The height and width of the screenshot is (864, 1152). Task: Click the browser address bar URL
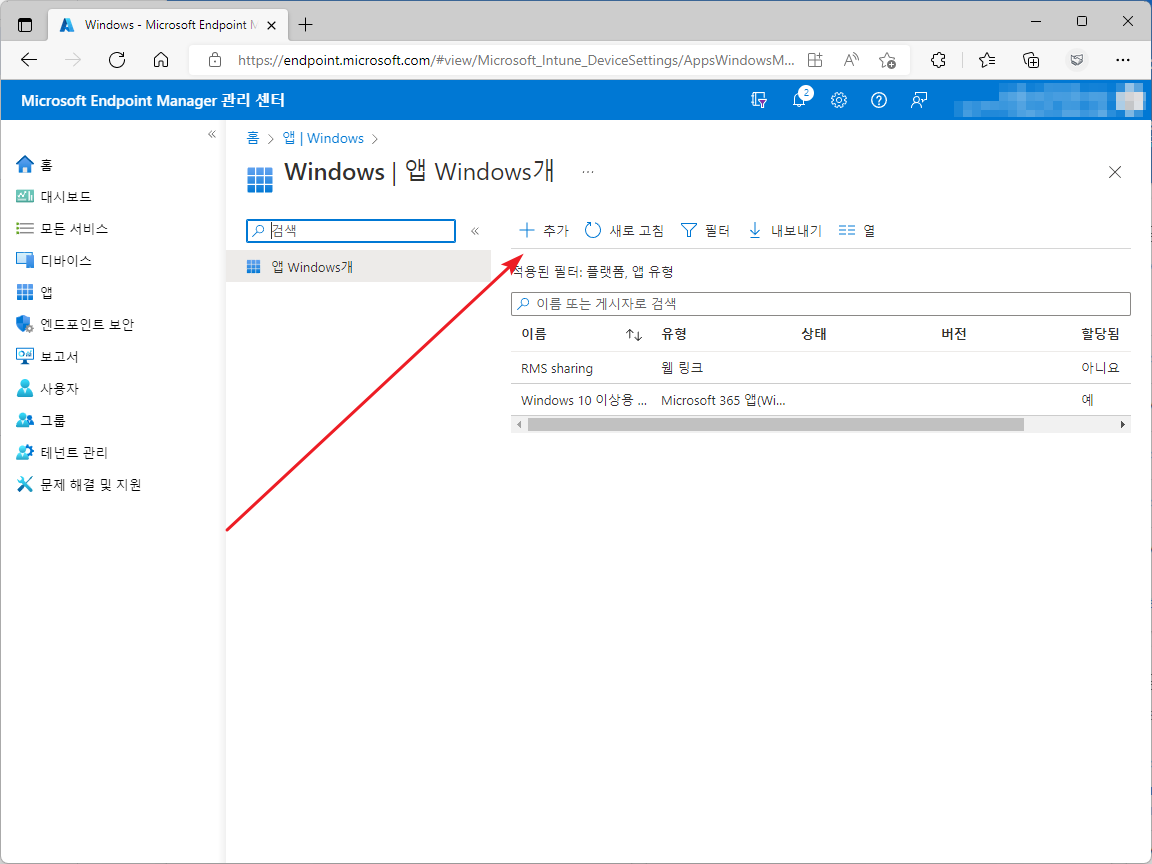point(516,60)
